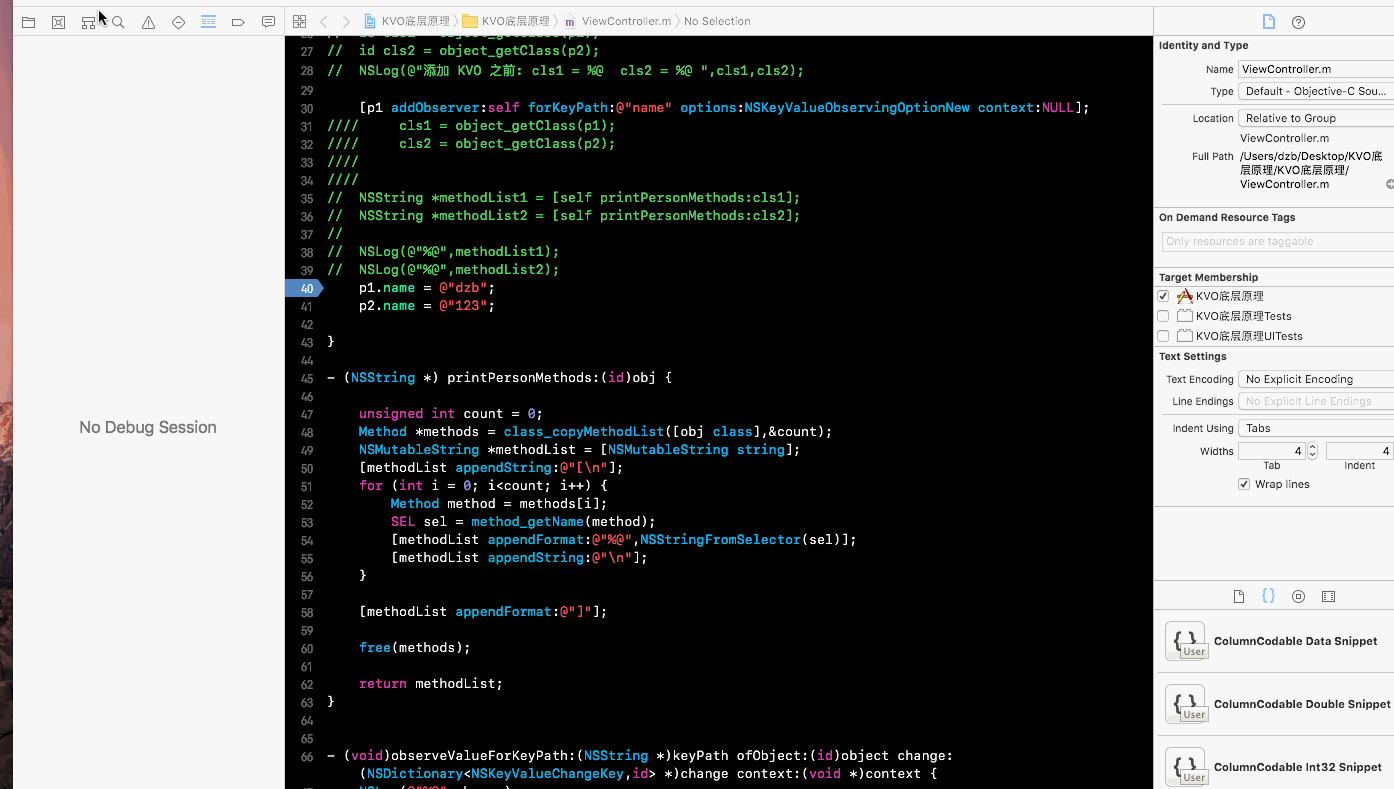Open the Location Relative to Group dropdown
The width and height of the screenshot is (1394, 789).
tap(1316, 118)
